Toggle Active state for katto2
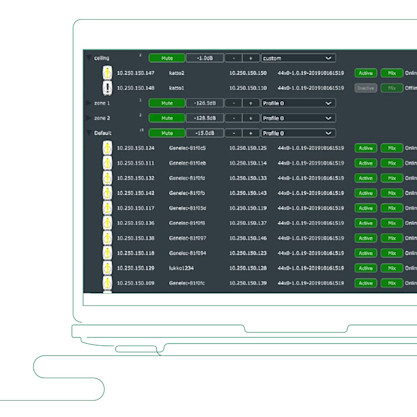 [366, 73]
